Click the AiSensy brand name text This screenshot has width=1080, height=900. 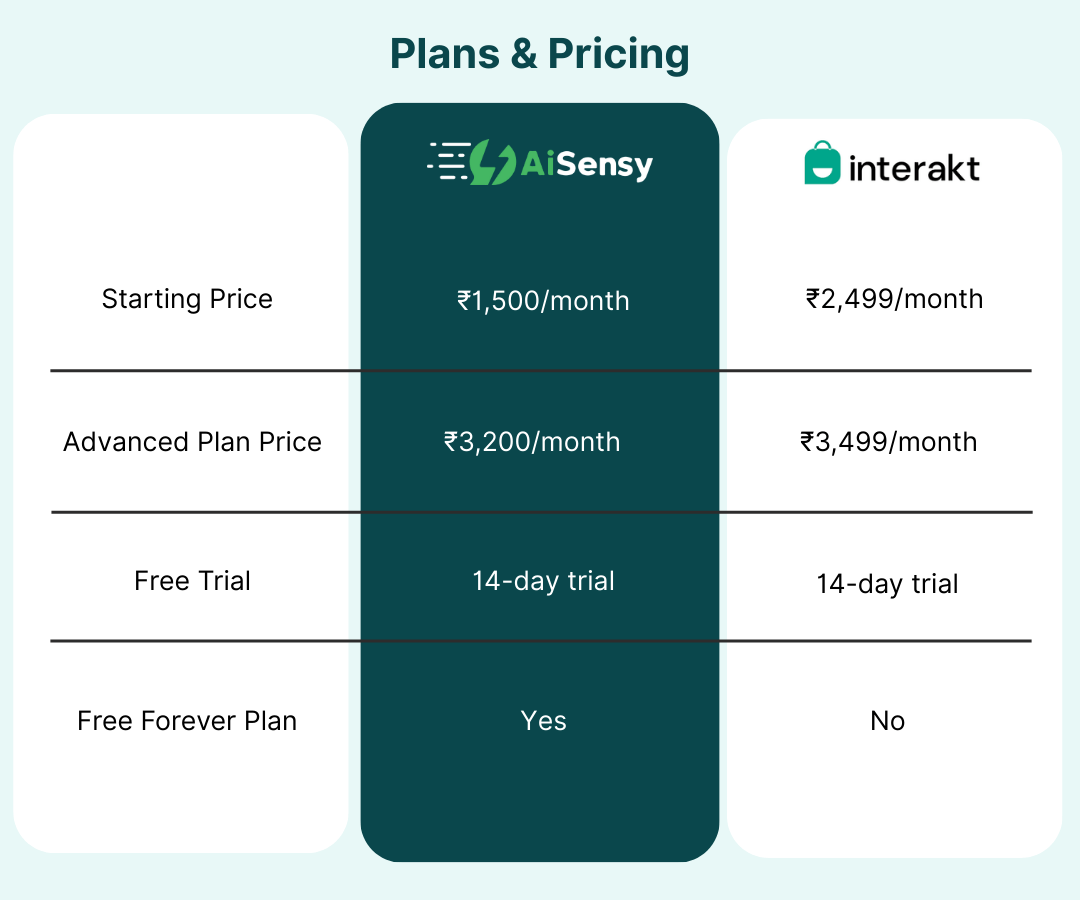click(x=586, y=163)
